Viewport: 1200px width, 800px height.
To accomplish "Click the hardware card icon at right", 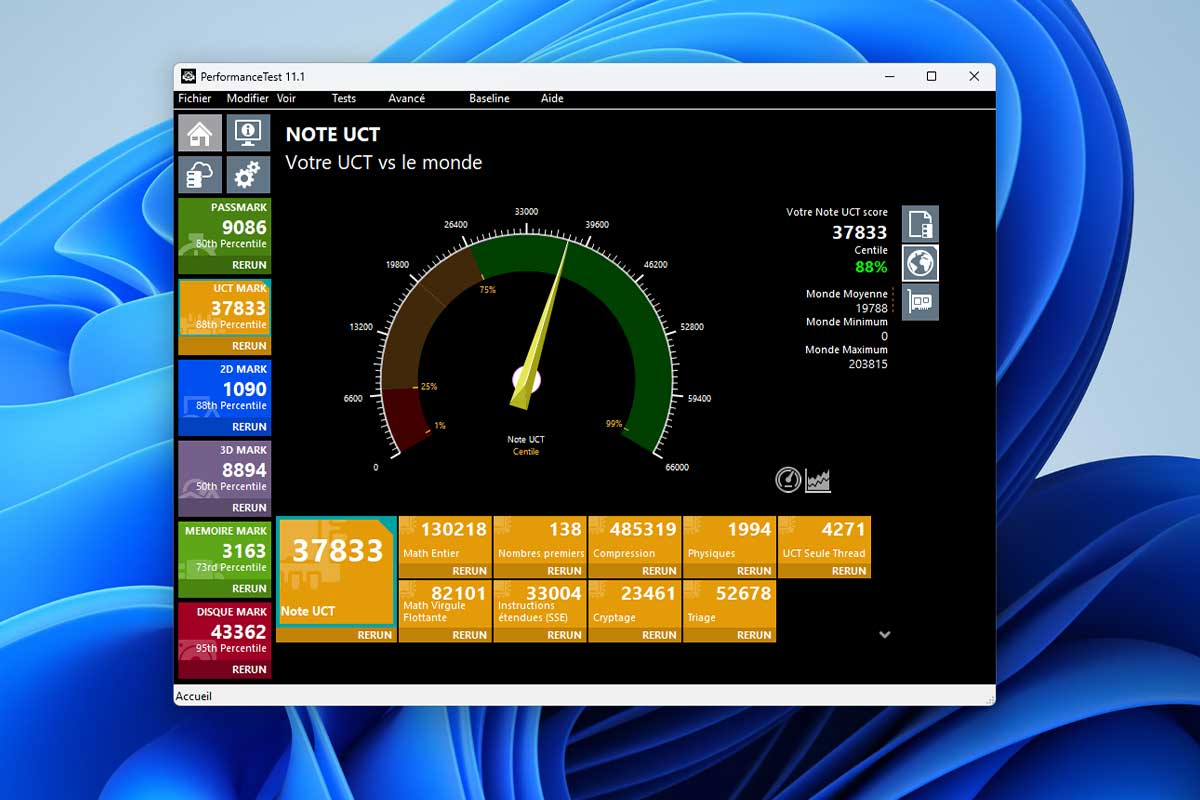I will pos(920,302).
